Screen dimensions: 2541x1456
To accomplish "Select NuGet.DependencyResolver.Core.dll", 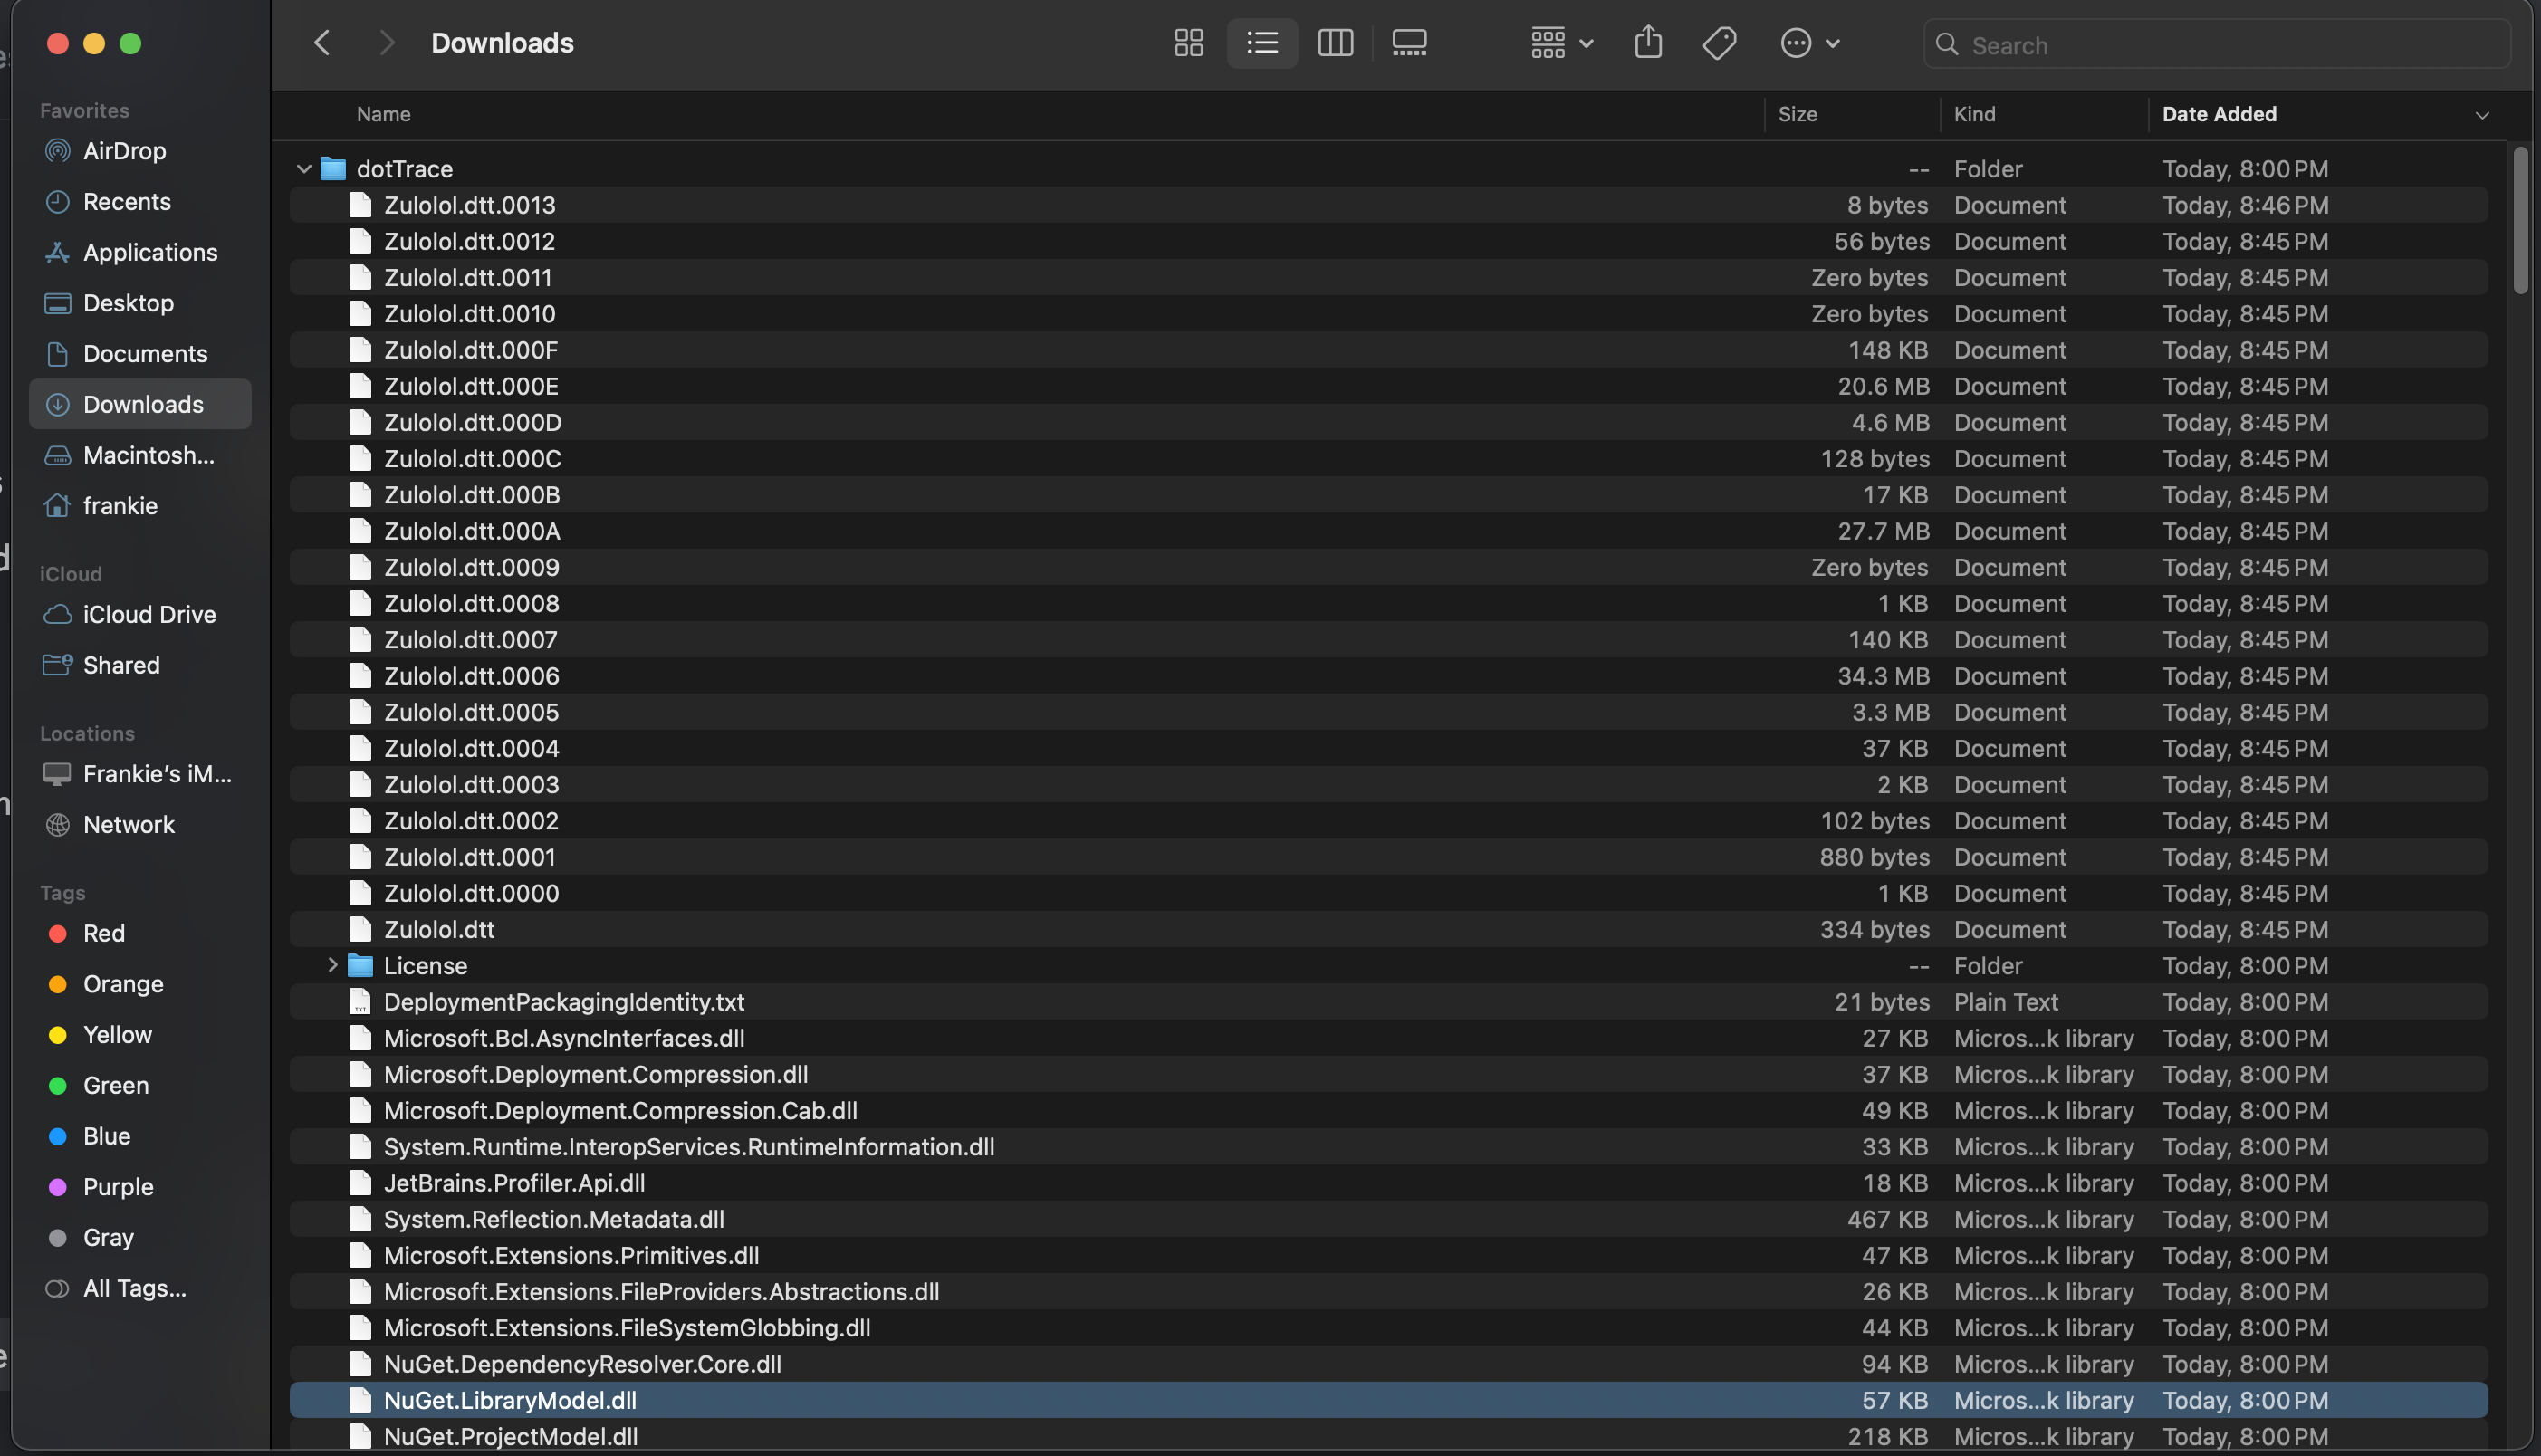I will (1388, 1364).
